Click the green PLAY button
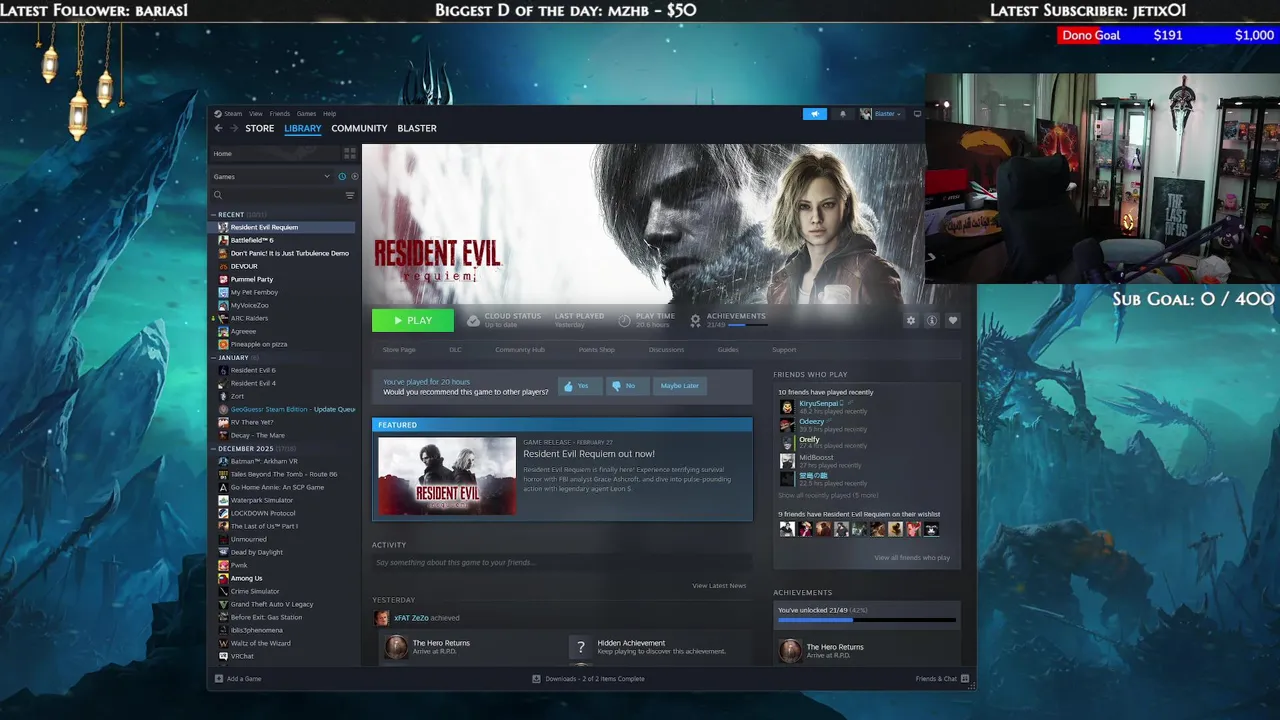 413,320
